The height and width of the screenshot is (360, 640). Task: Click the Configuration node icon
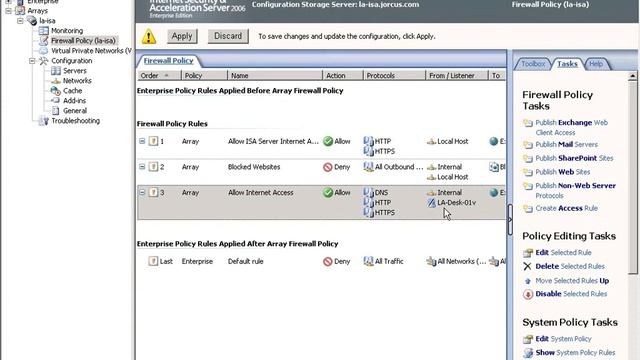click(44, 61)
